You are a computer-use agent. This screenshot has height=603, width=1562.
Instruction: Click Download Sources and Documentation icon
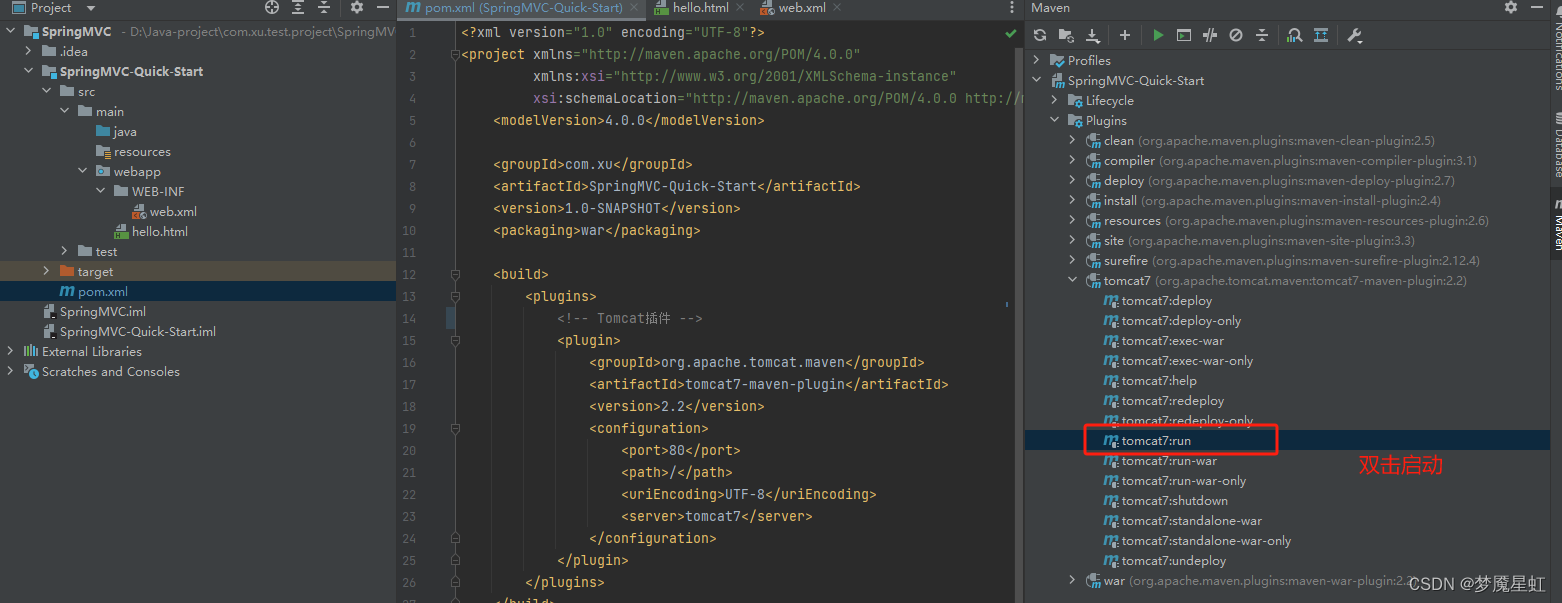(x=1093, y=35)
